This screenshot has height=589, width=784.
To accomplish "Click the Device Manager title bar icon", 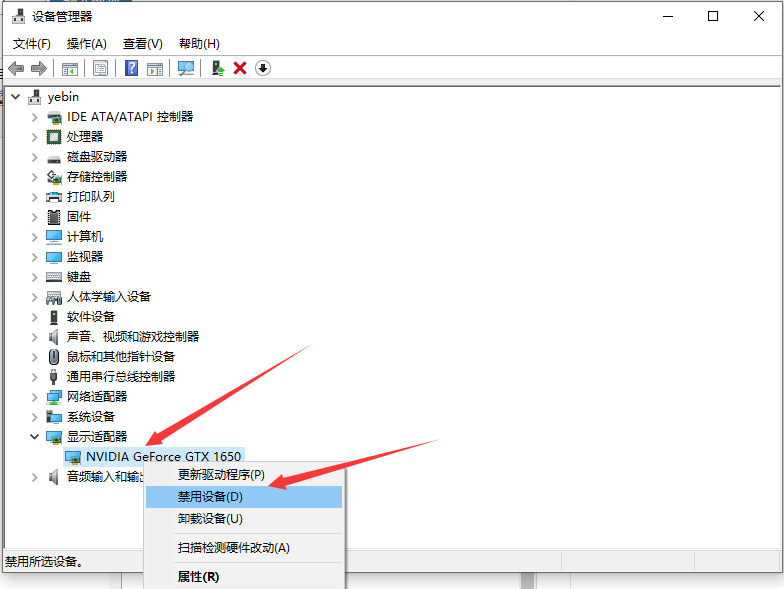I will coord(18,16).
